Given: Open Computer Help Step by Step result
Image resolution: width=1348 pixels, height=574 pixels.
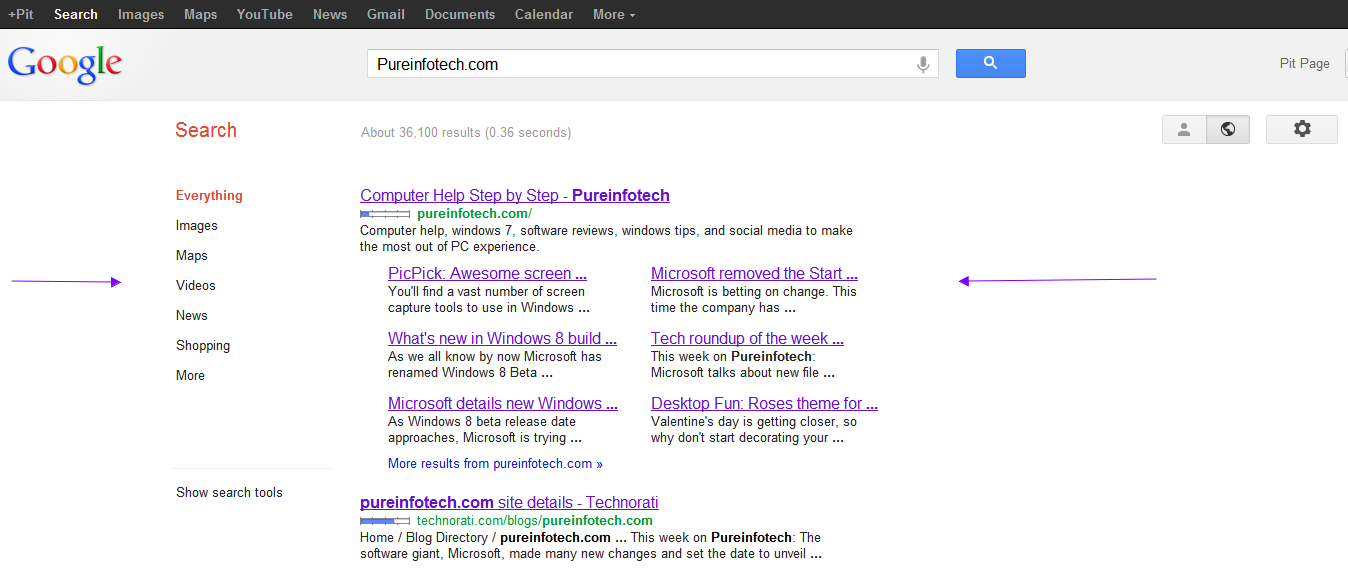Looking at the screenshot, I should pyautogui.click(x=514, y=196).
